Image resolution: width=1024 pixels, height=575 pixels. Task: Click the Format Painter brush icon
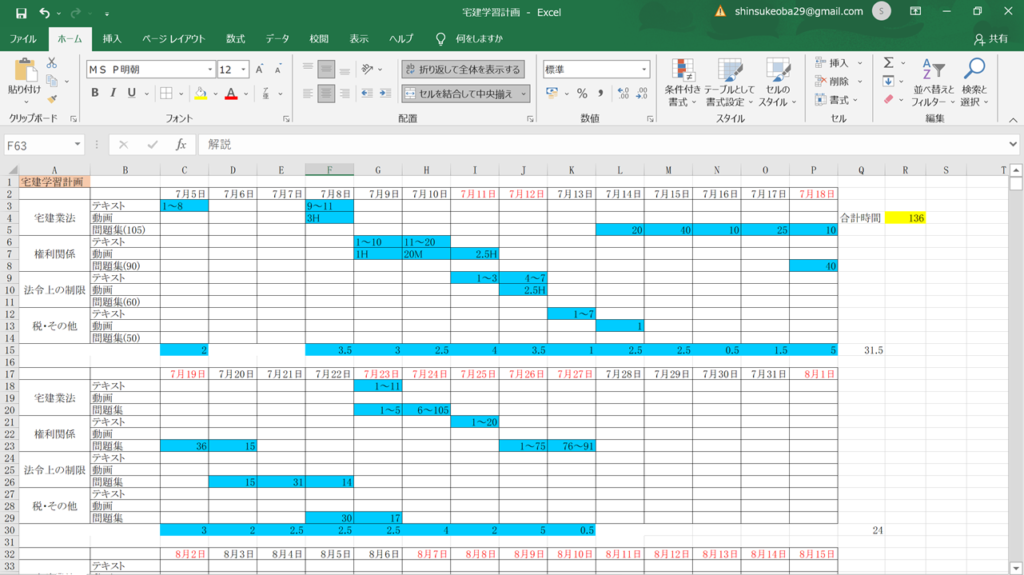(51, 99)
